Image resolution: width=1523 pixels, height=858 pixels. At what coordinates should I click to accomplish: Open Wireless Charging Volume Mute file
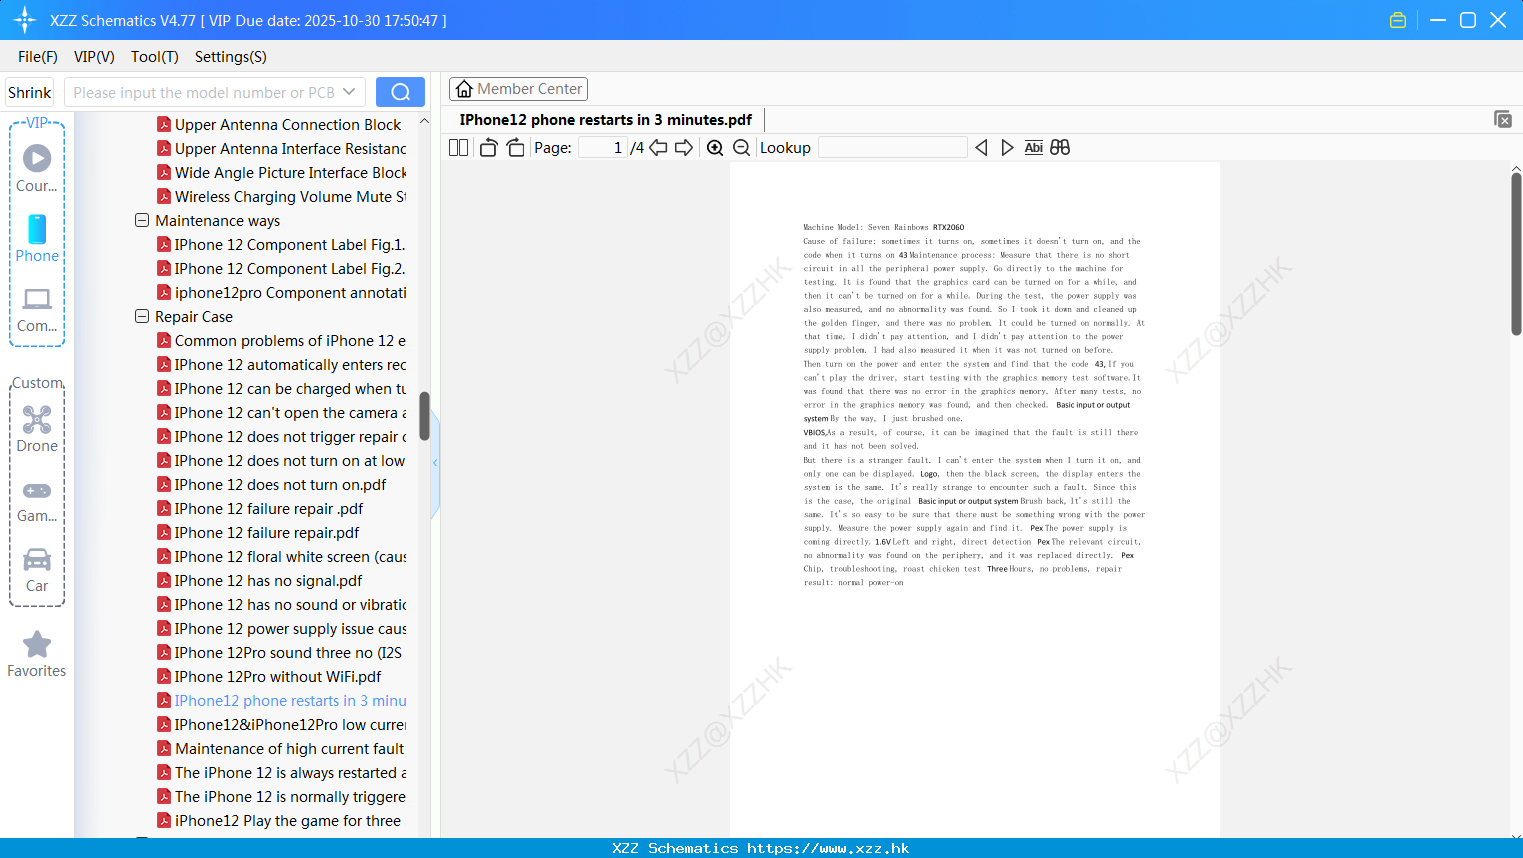pos(282,196)
